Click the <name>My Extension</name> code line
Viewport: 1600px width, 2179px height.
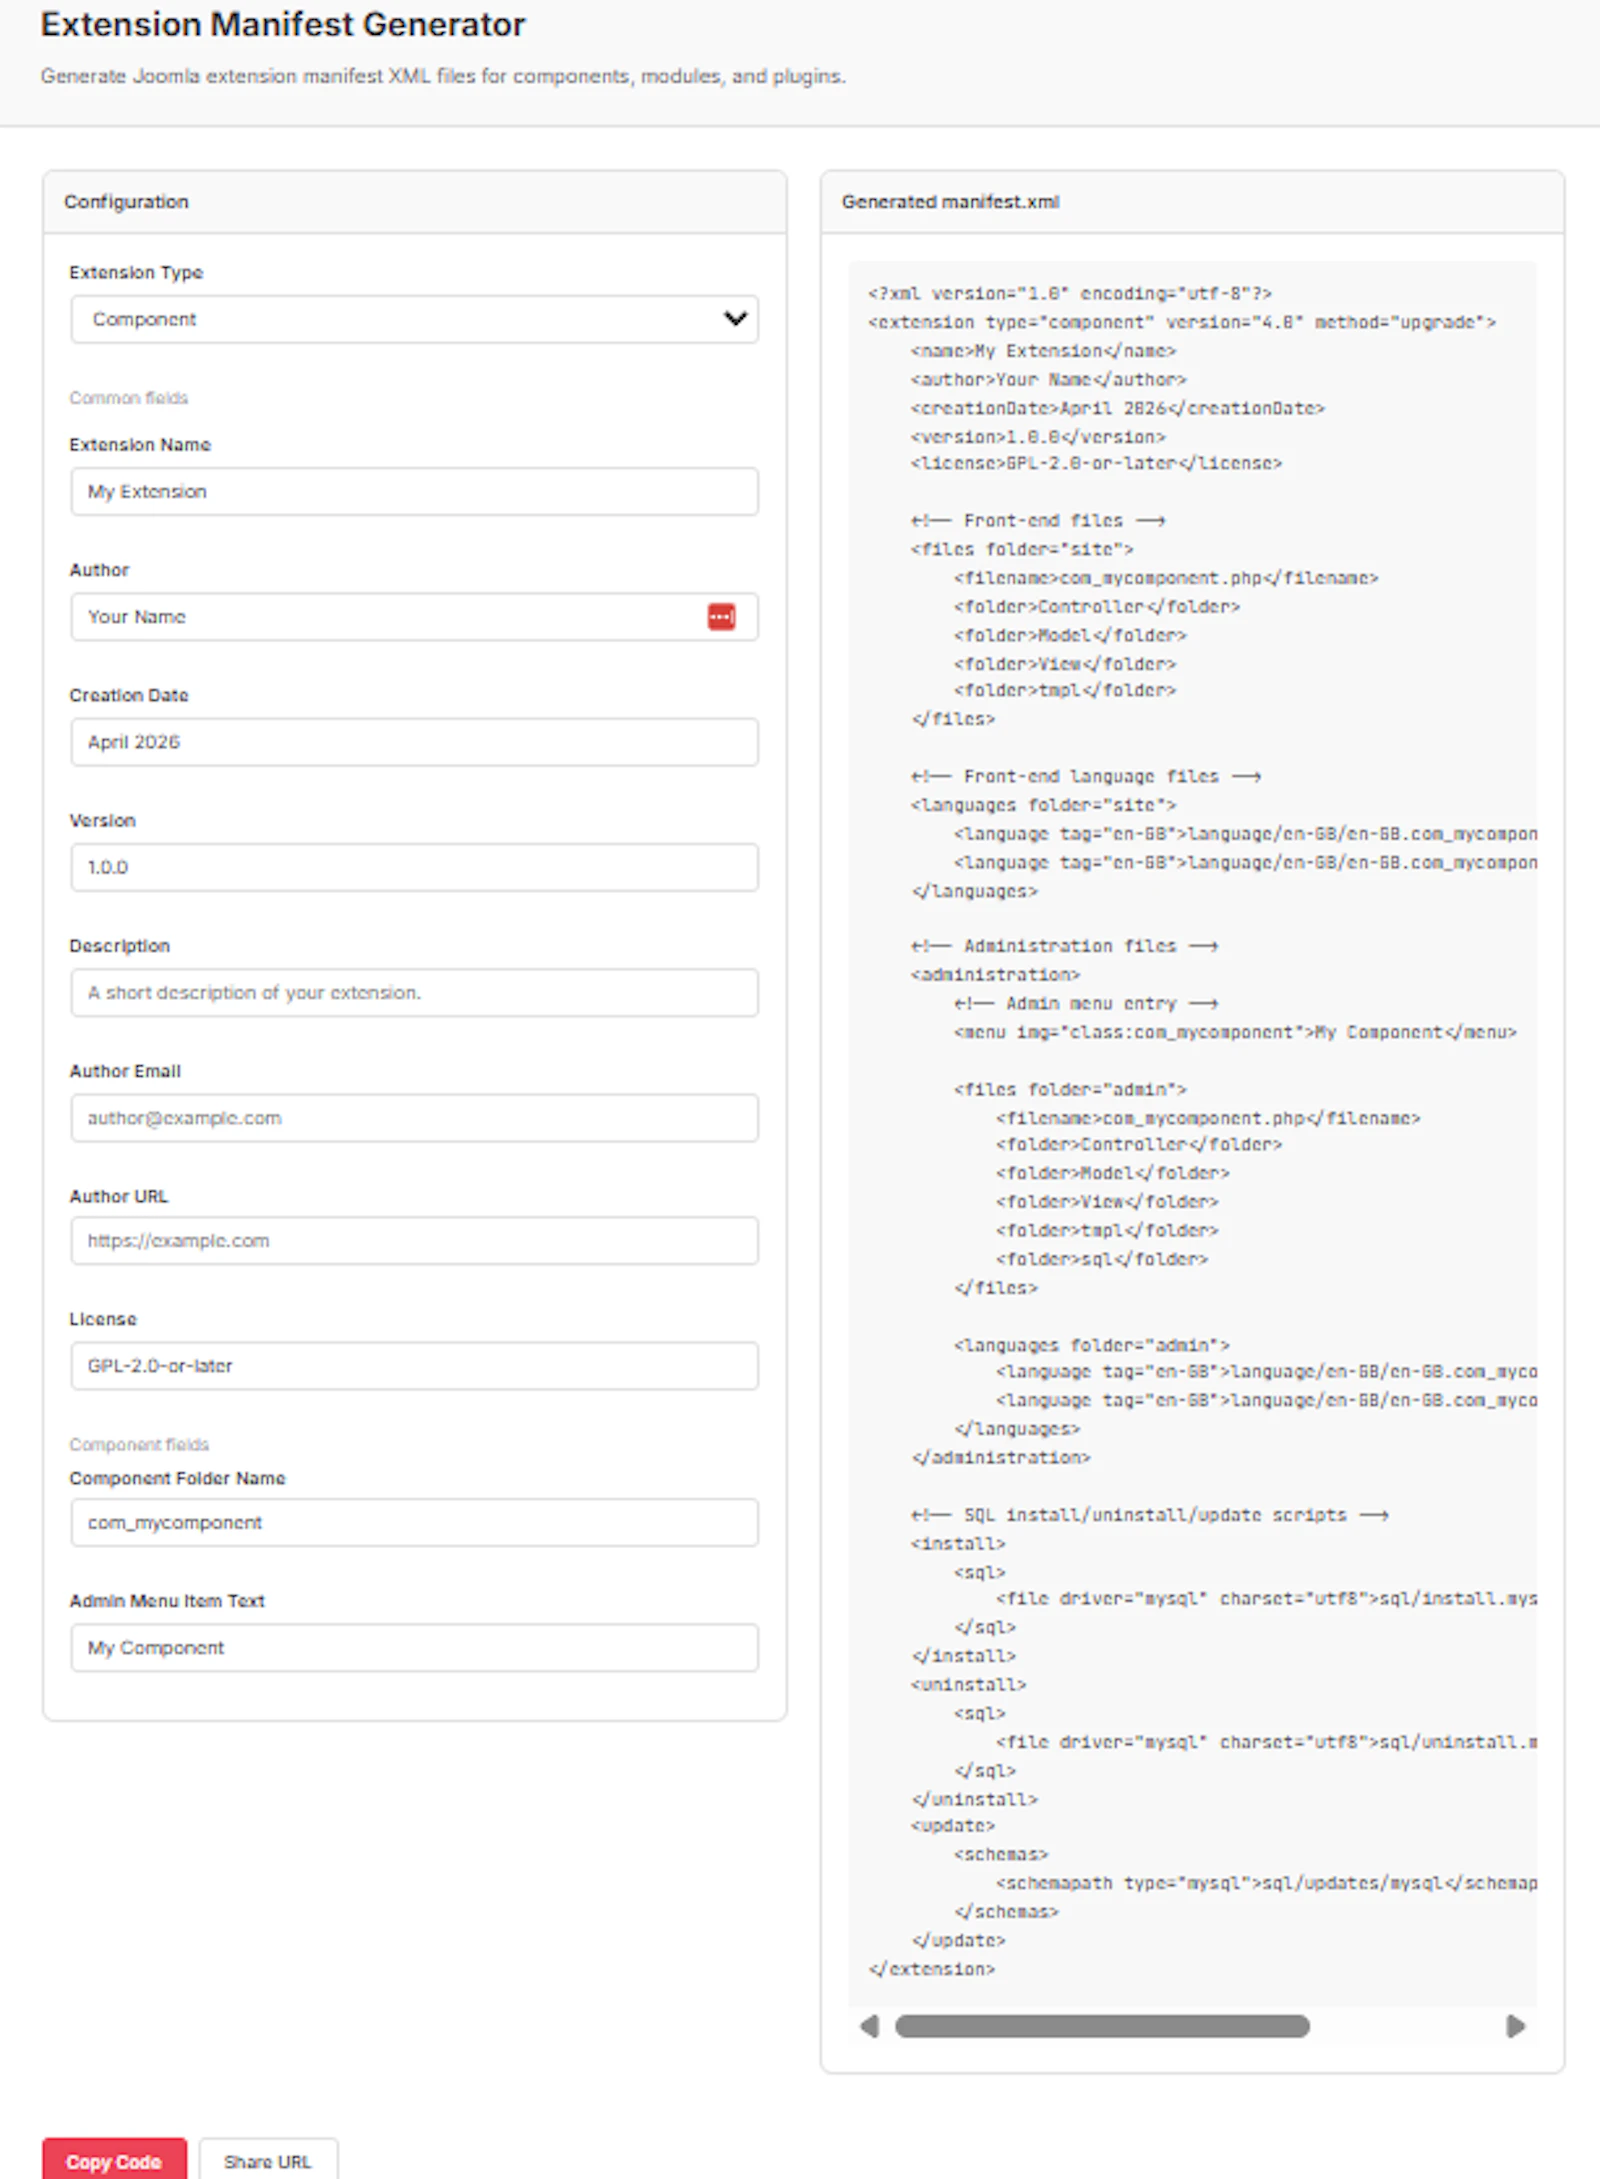[x=1043, y=351]
